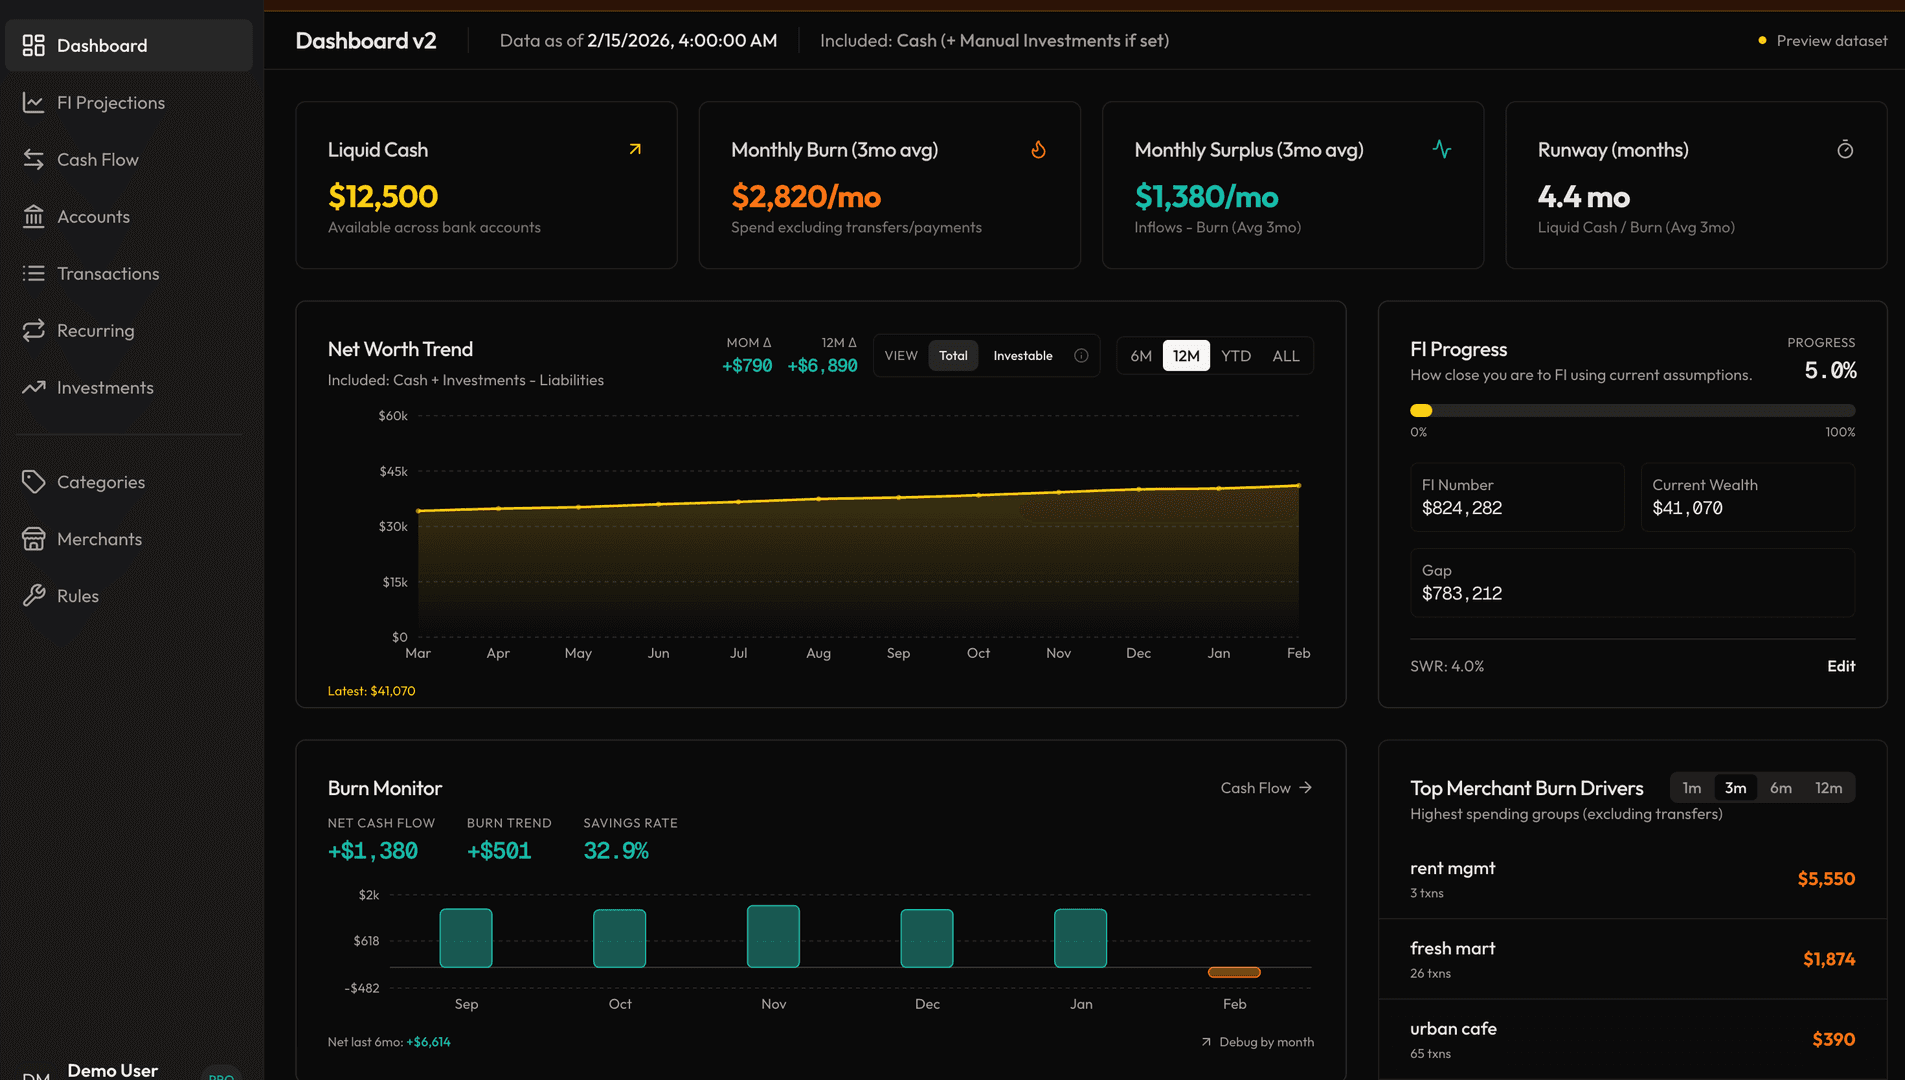Select YTD range for Net Worth Trend

click(x=1235, y=356)
